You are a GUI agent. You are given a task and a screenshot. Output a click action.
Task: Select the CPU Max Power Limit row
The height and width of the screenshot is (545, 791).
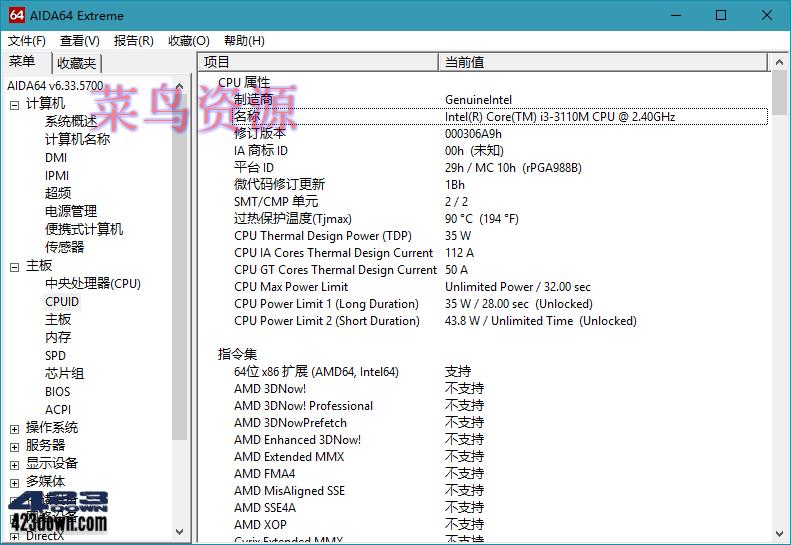(x=499, y=287)
